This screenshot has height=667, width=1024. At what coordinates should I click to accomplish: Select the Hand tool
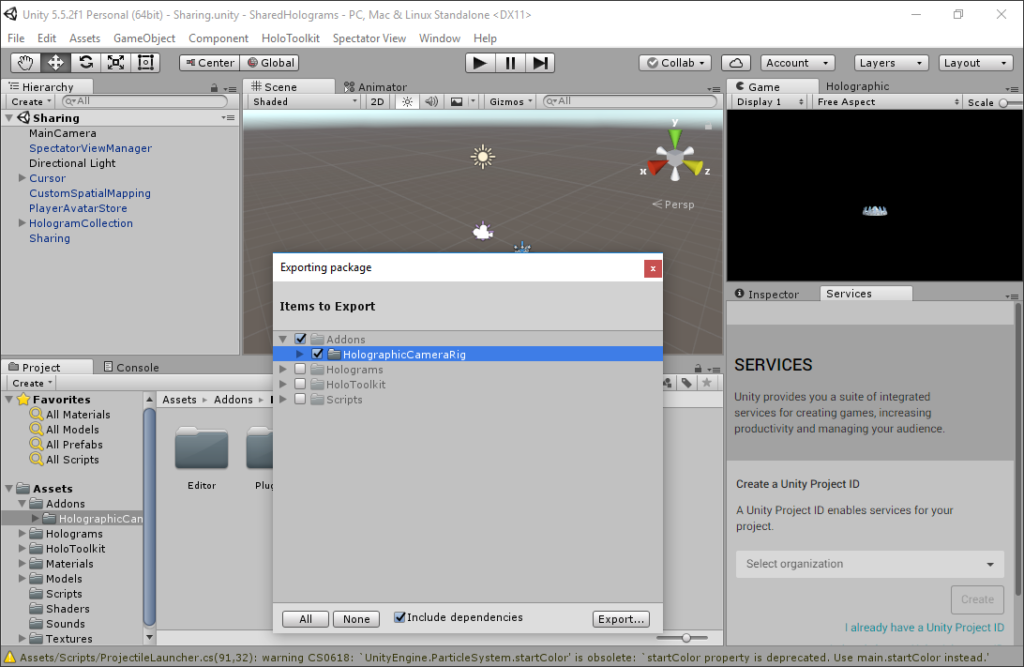coord(25,63)
